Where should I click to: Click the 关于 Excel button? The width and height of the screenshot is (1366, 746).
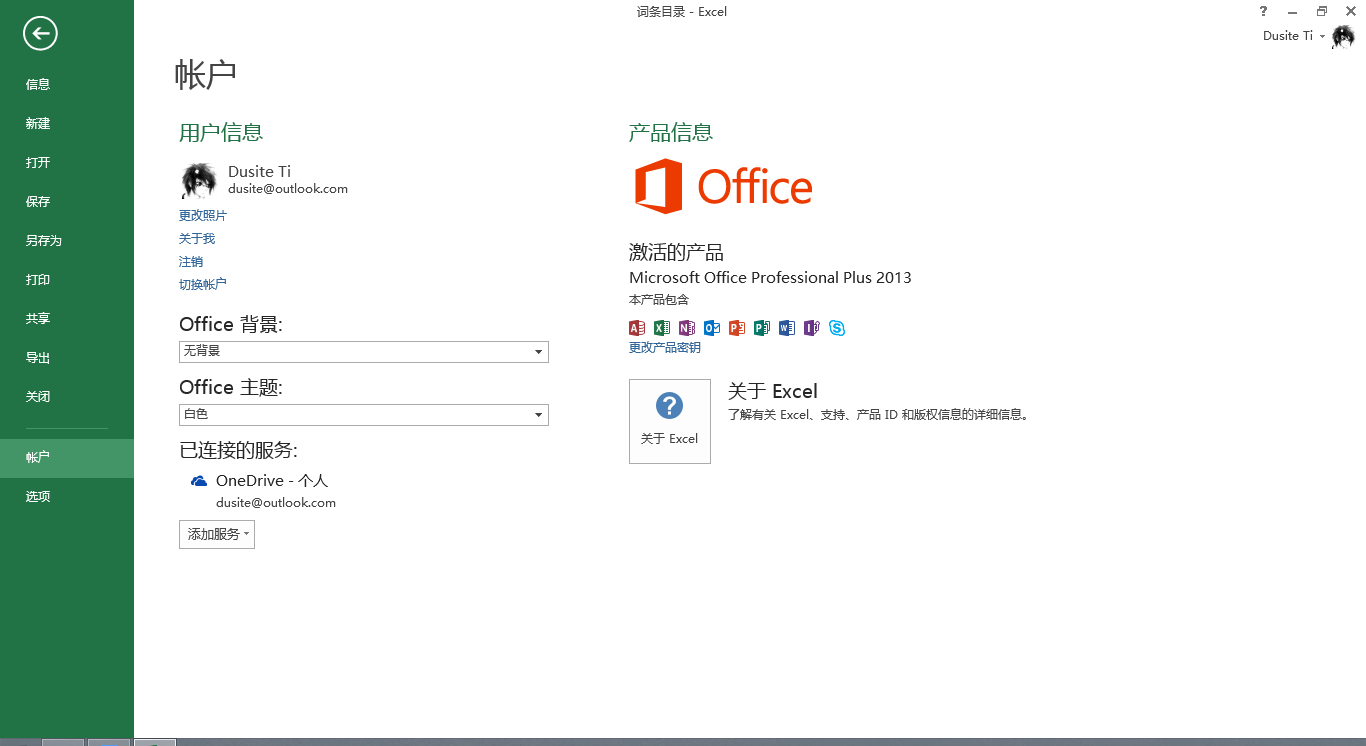pyautogui.click(x=670, y=421)
